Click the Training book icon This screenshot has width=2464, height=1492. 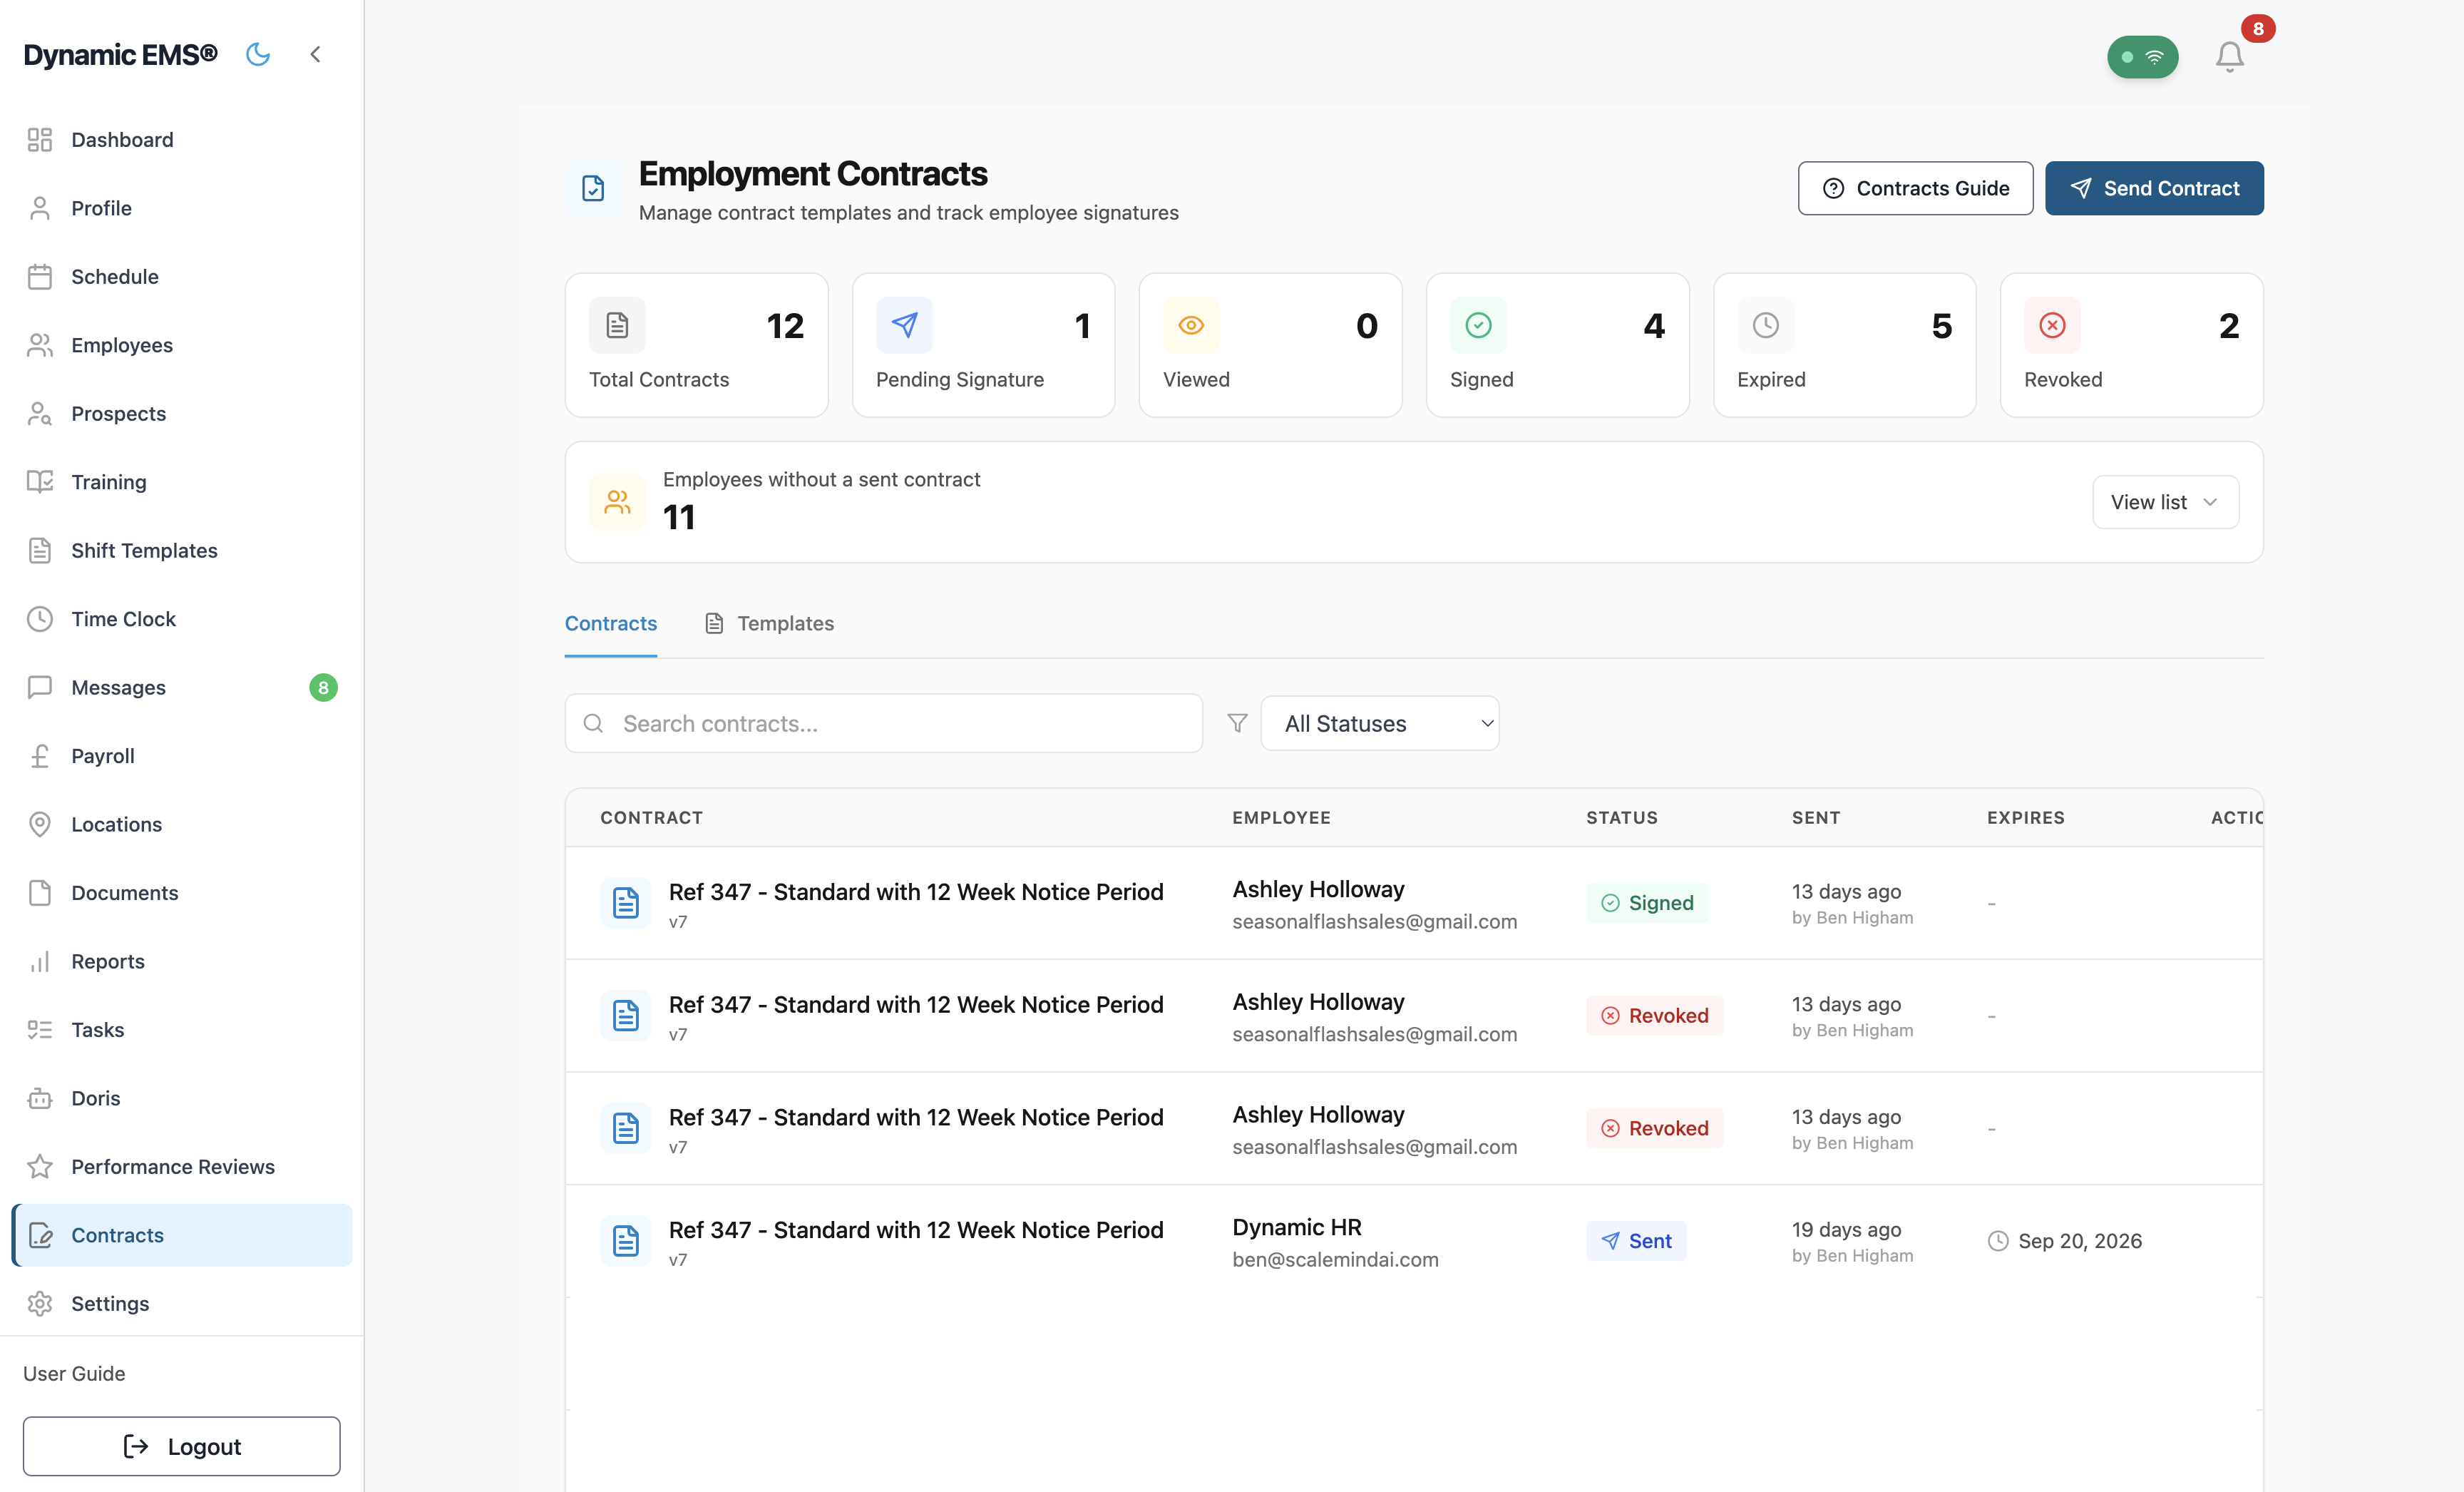40,482
